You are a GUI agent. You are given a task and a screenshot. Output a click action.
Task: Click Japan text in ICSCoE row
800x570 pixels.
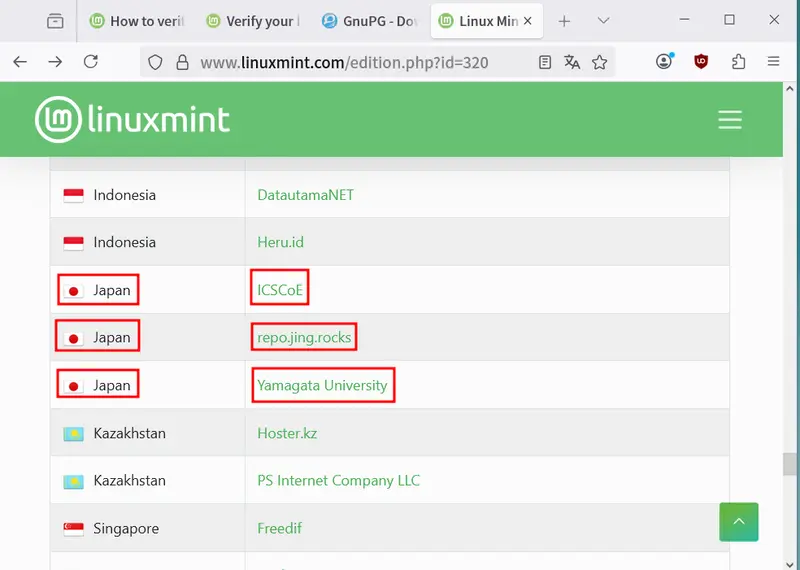tap(112, 290)
